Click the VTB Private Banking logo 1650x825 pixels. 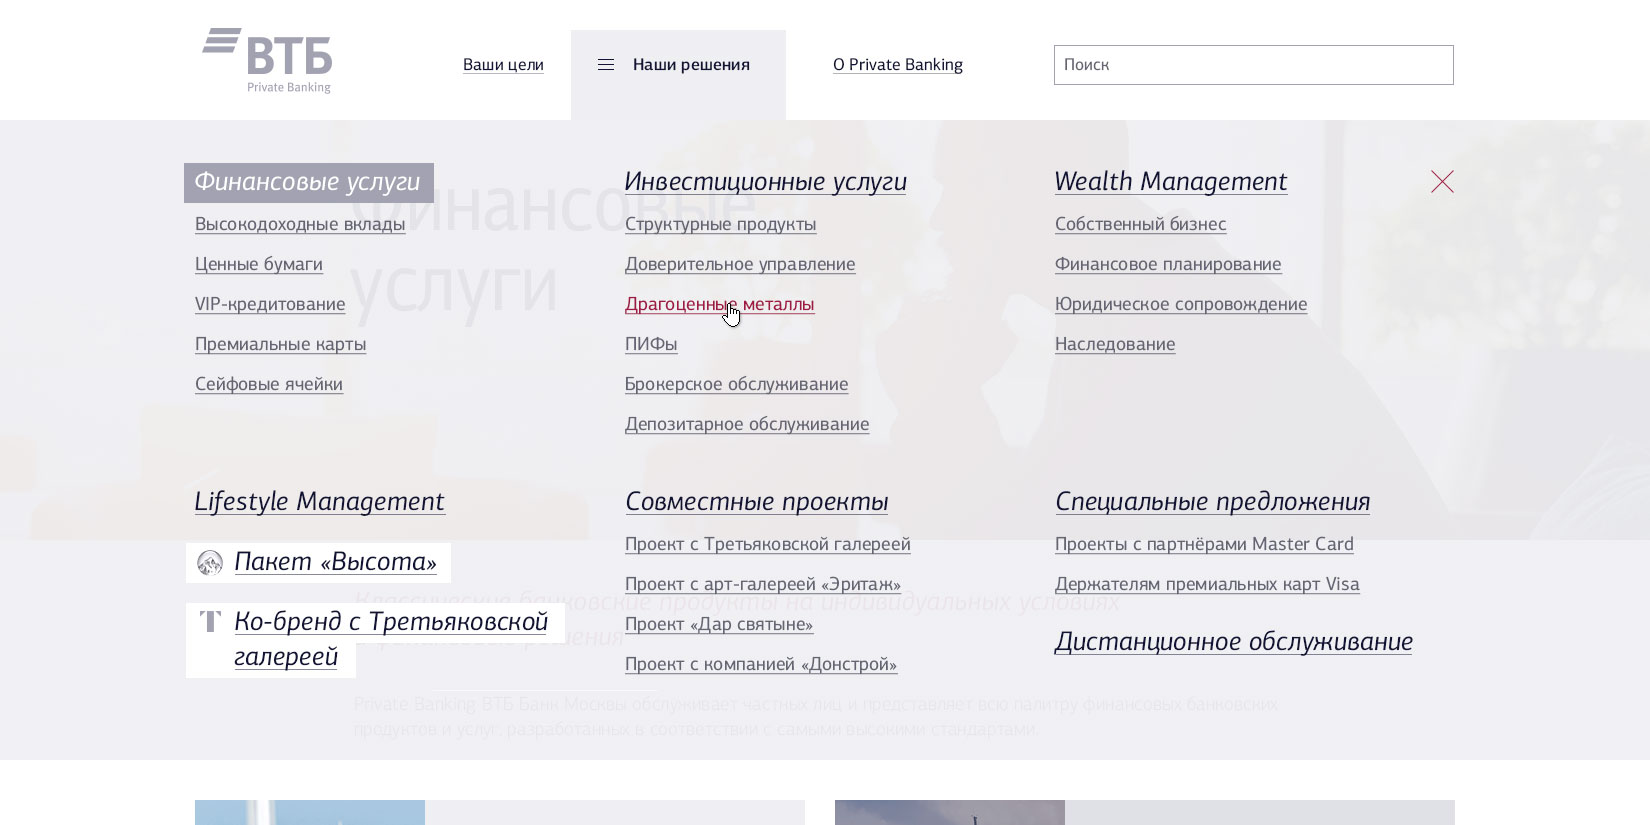click(268, 60)
